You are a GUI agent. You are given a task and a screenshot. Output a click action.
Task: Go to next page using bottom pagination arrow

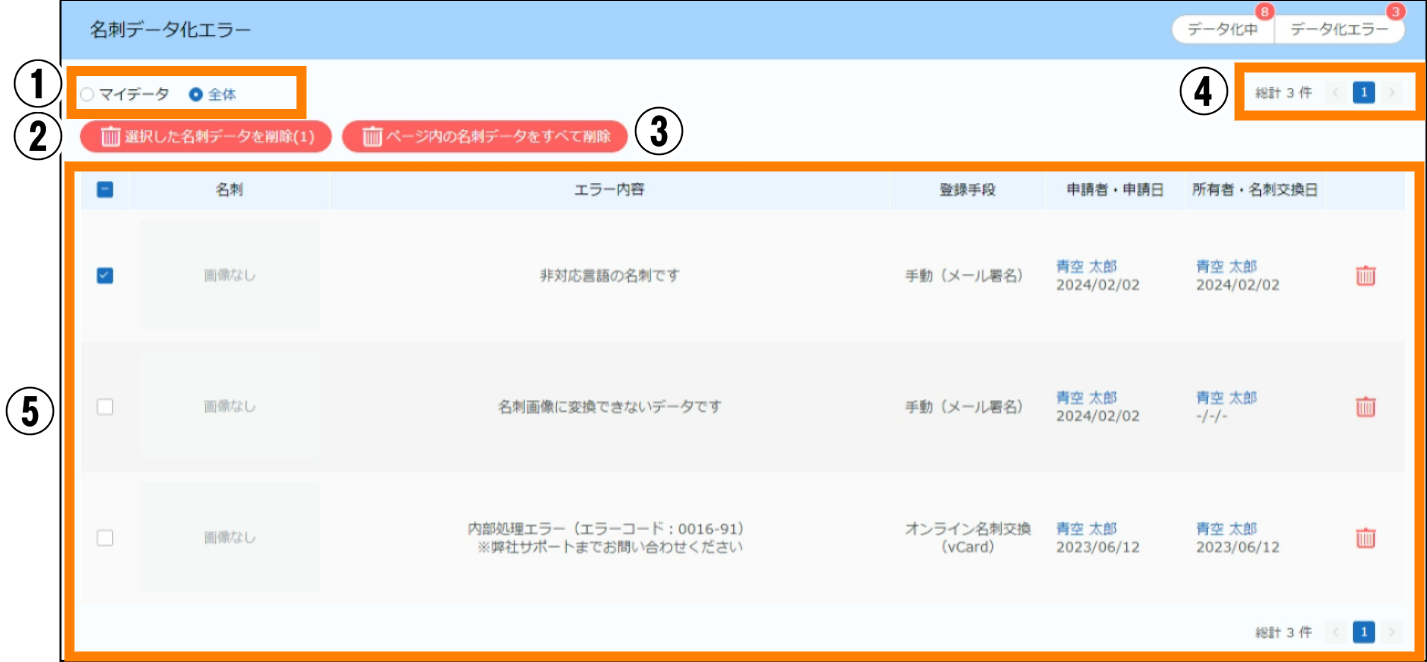1392,632
